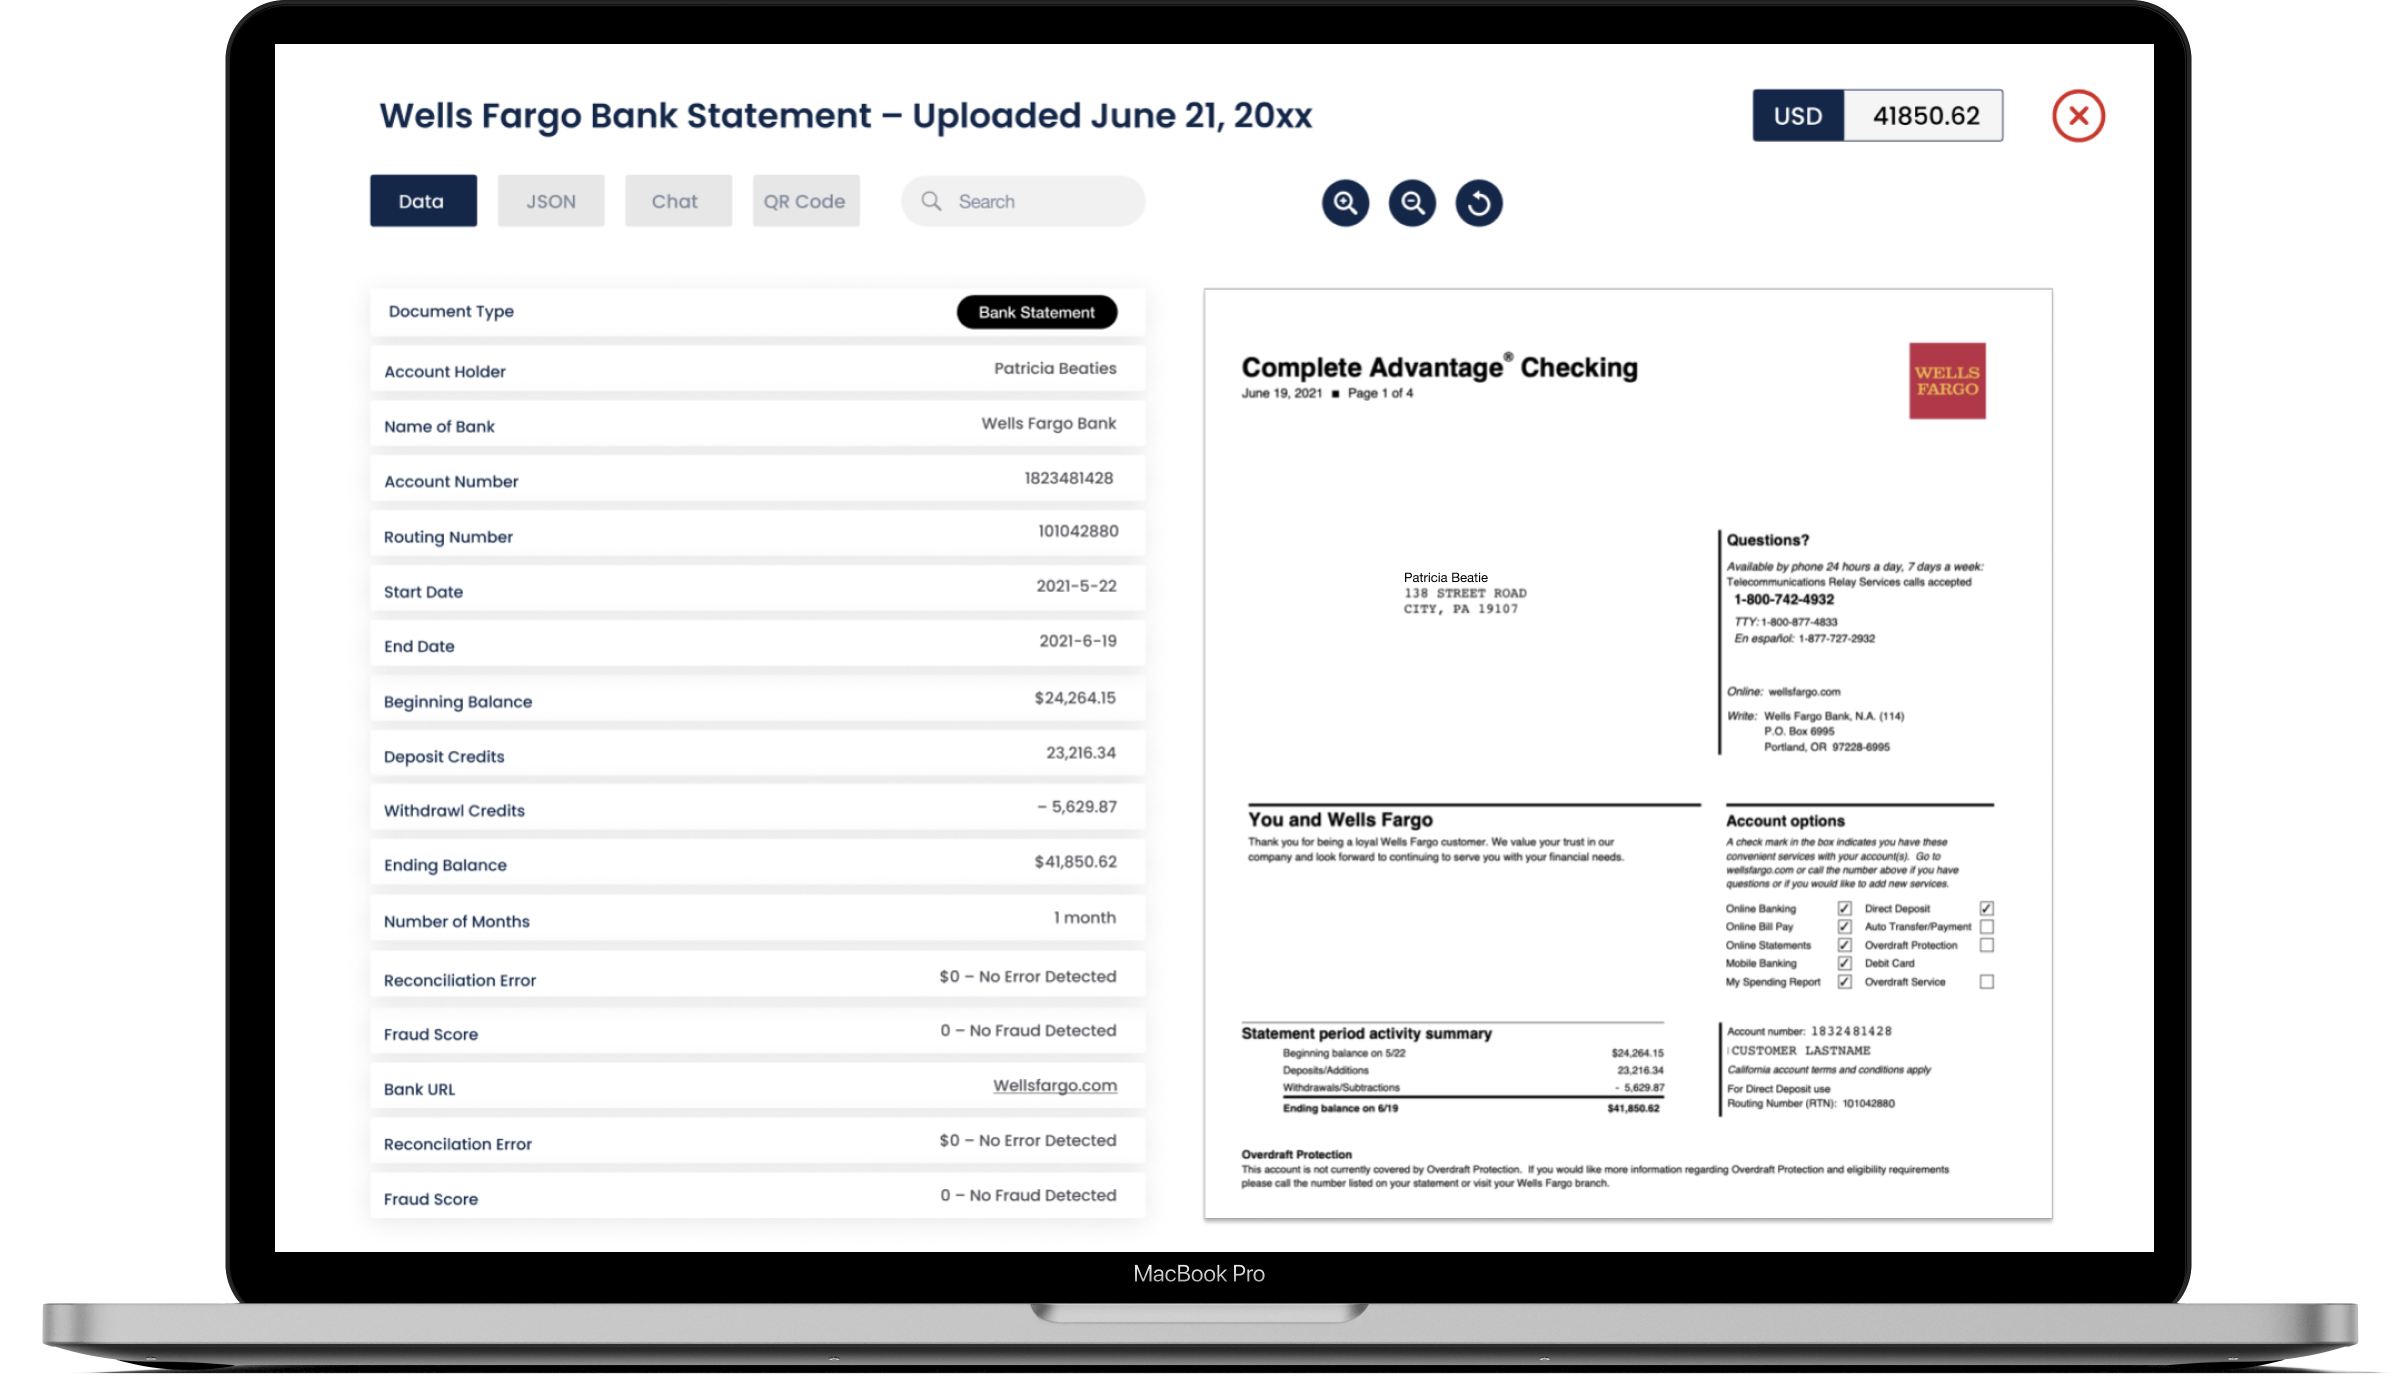Viewport: 2401px width, 1376px height.
Task: Switch to the JSON tab
Action: (x=551, y=200)
